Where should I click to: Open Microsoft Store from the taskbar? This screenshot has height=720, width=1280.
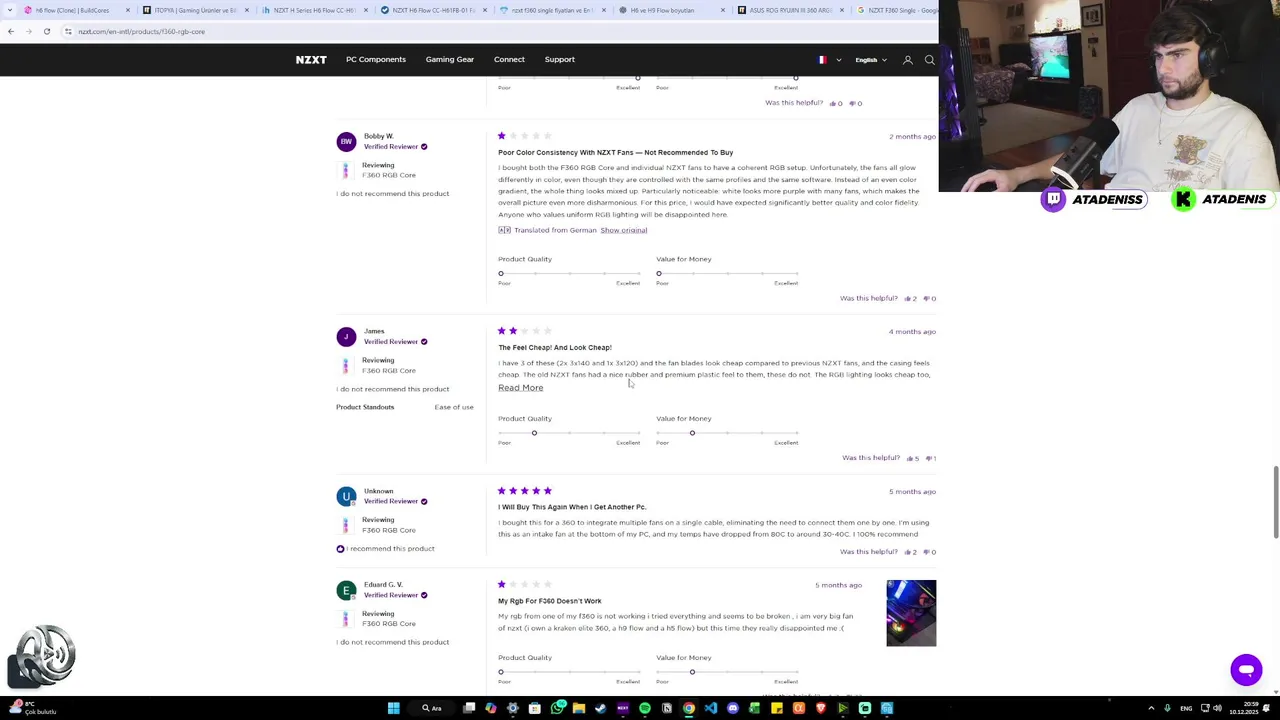tap(535, 708)
